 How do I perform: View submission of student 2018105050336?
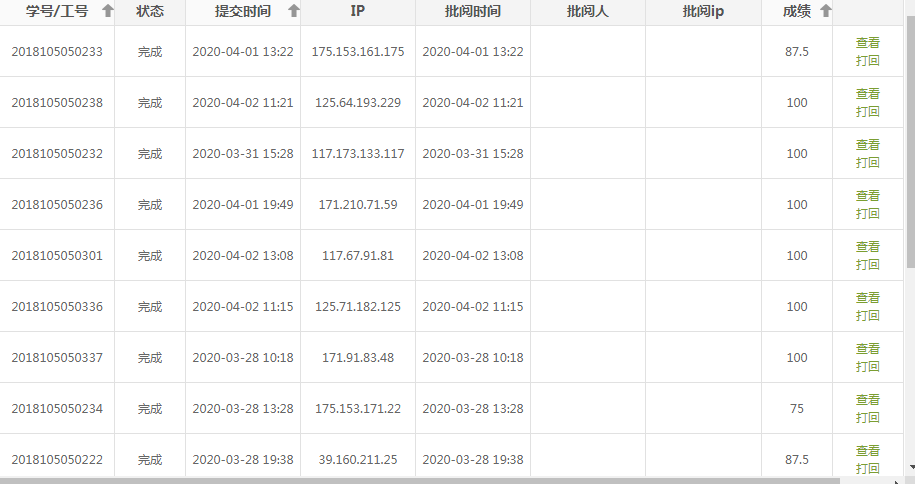coord(867,298)
